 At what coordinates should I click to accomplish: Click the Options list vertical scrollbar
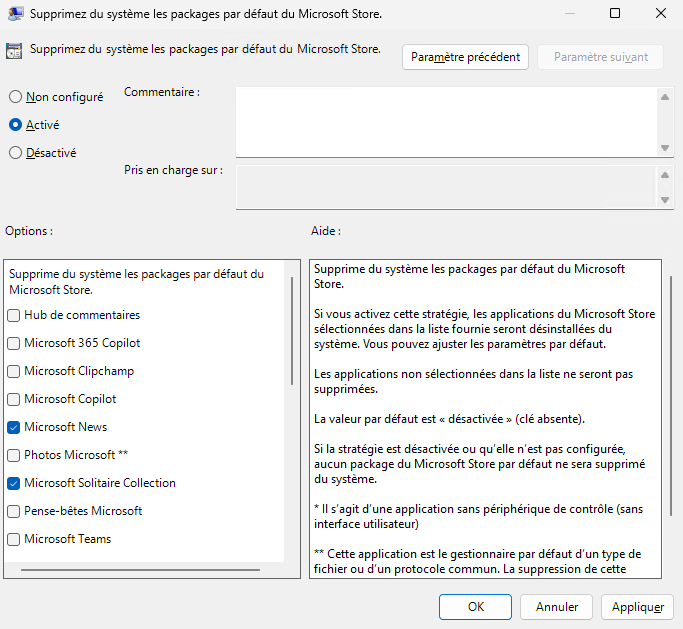292,331
